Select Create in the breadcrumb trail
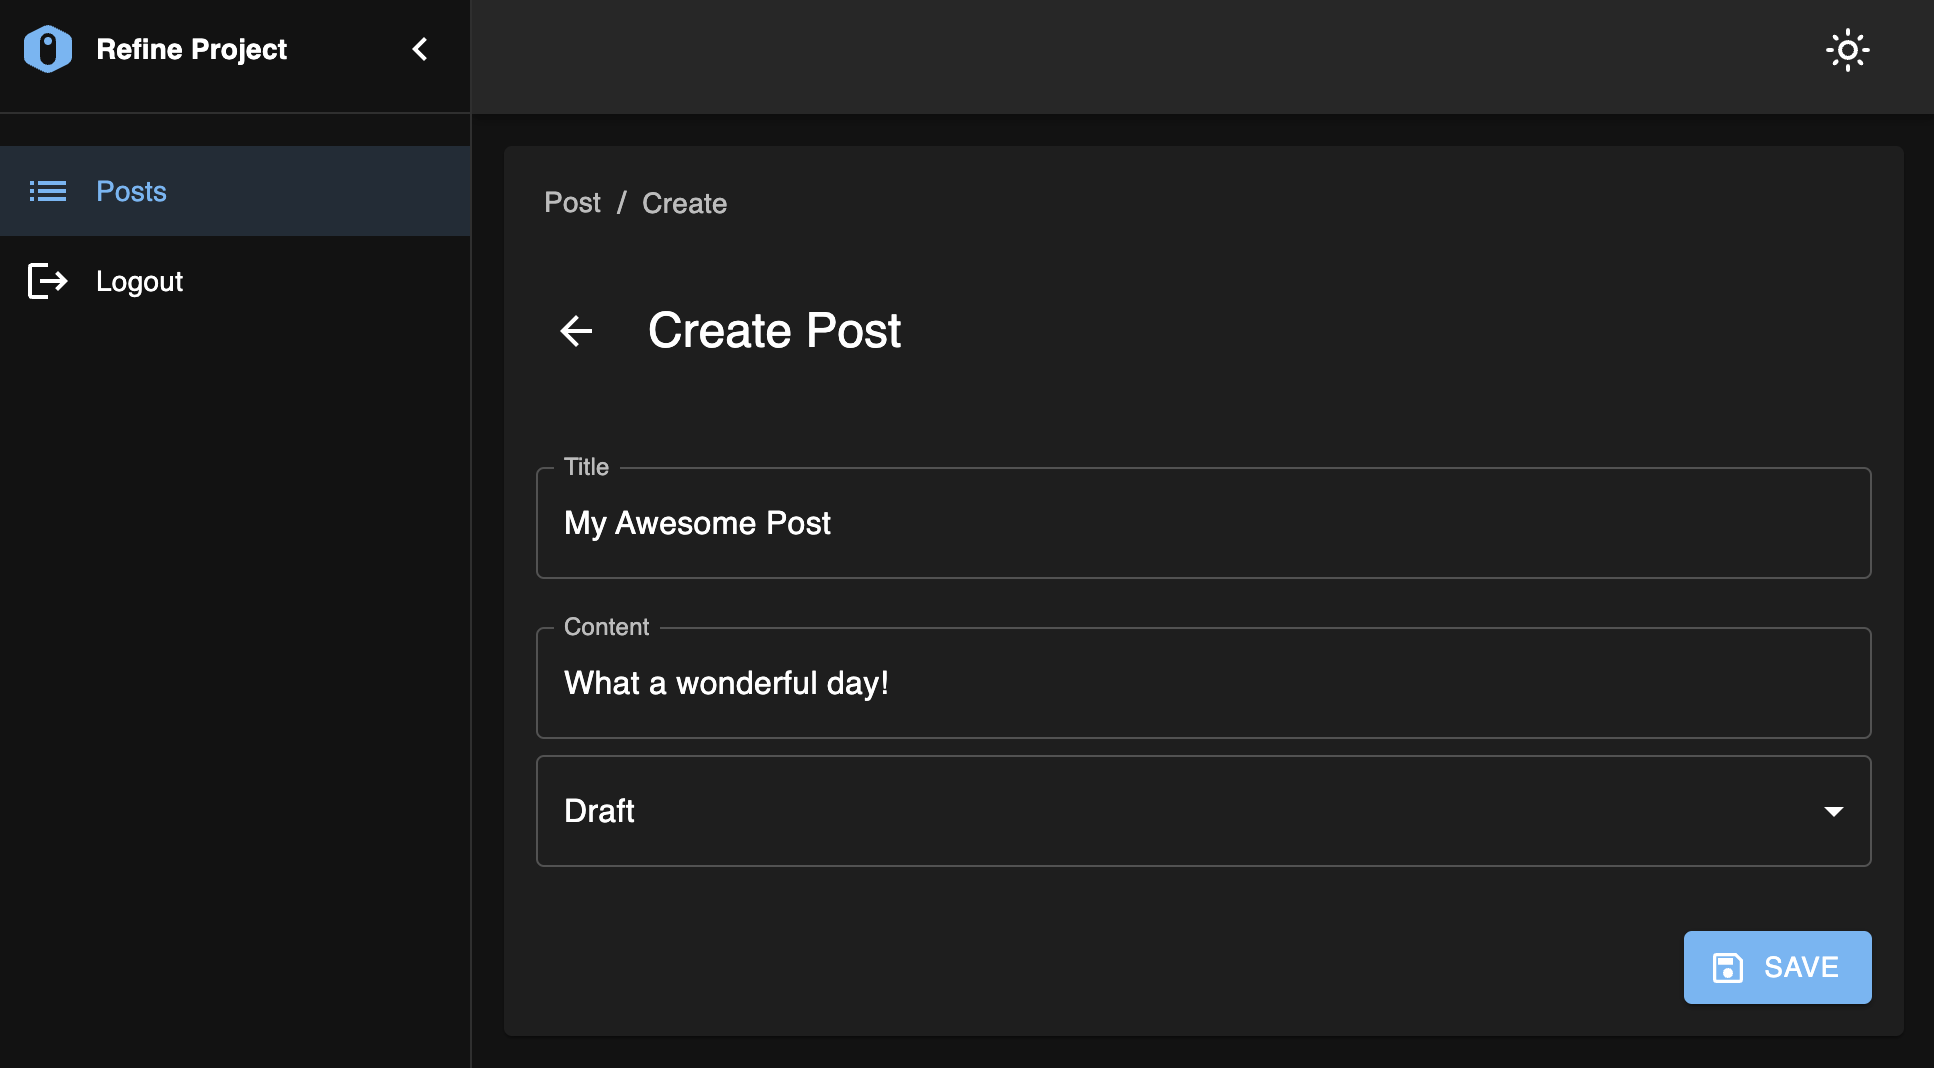 684,202
